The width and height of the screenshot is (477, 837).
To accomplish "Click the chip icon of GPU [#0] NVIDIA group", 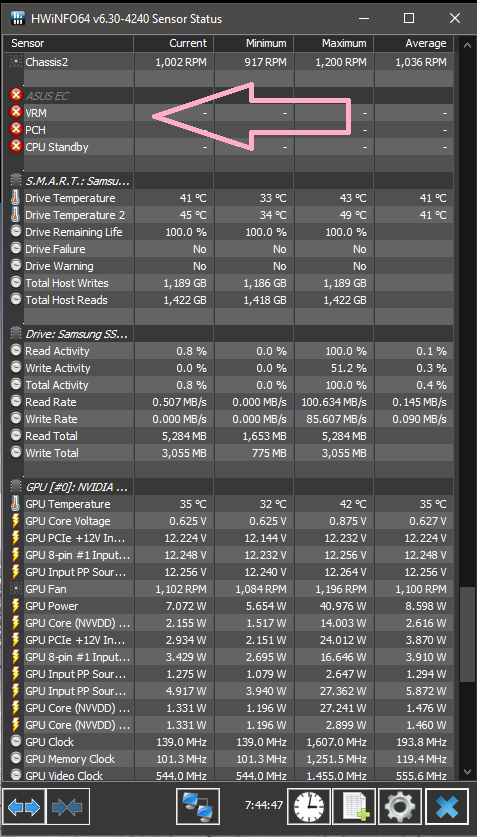I will (x=16, y=487).
